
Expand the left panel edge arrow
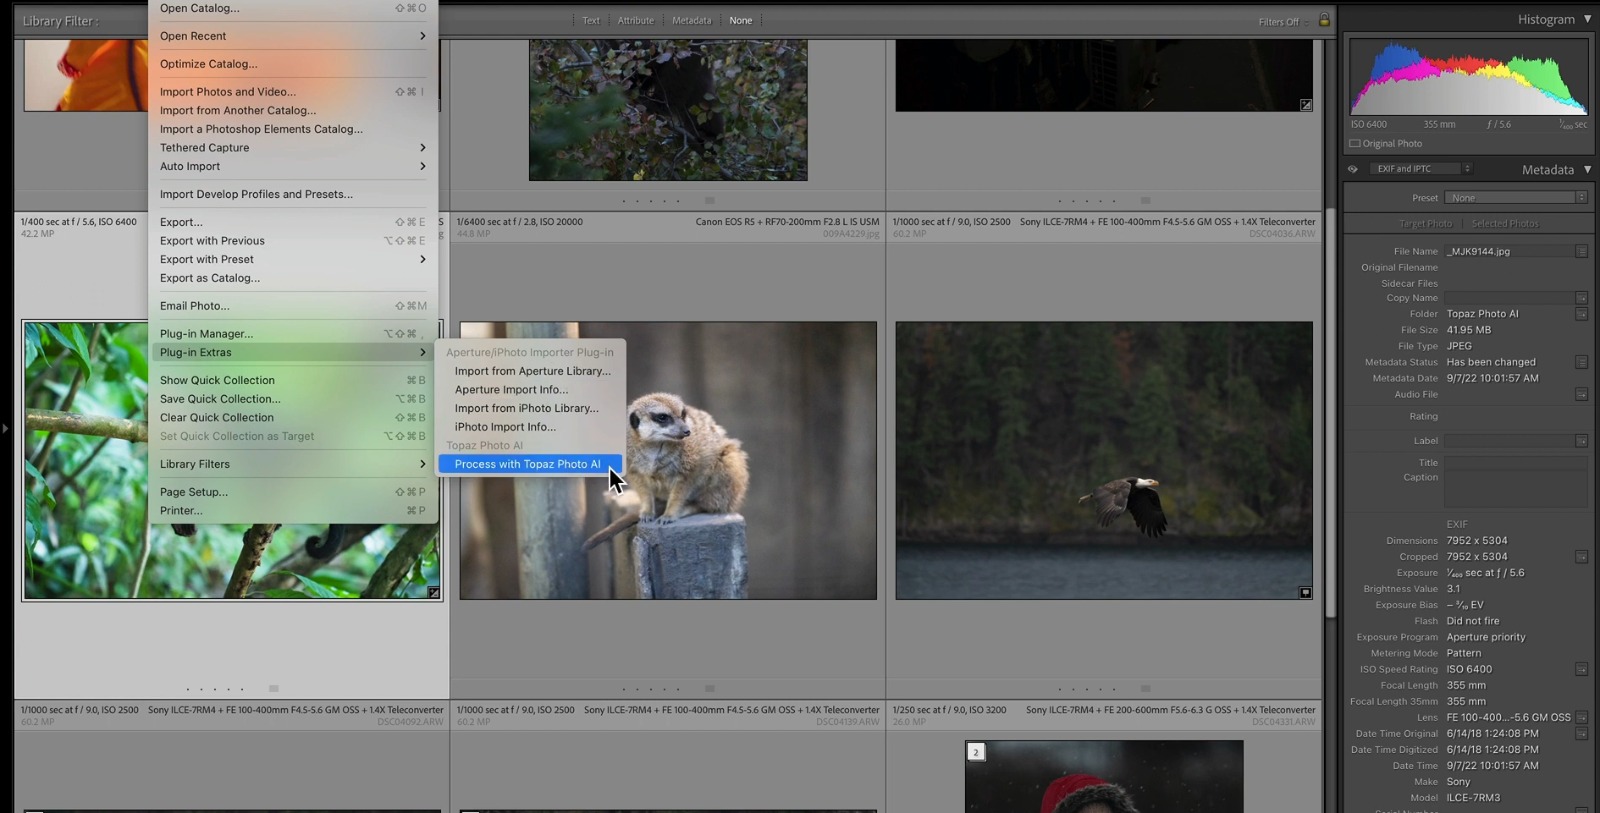click(x=5, y=428)
